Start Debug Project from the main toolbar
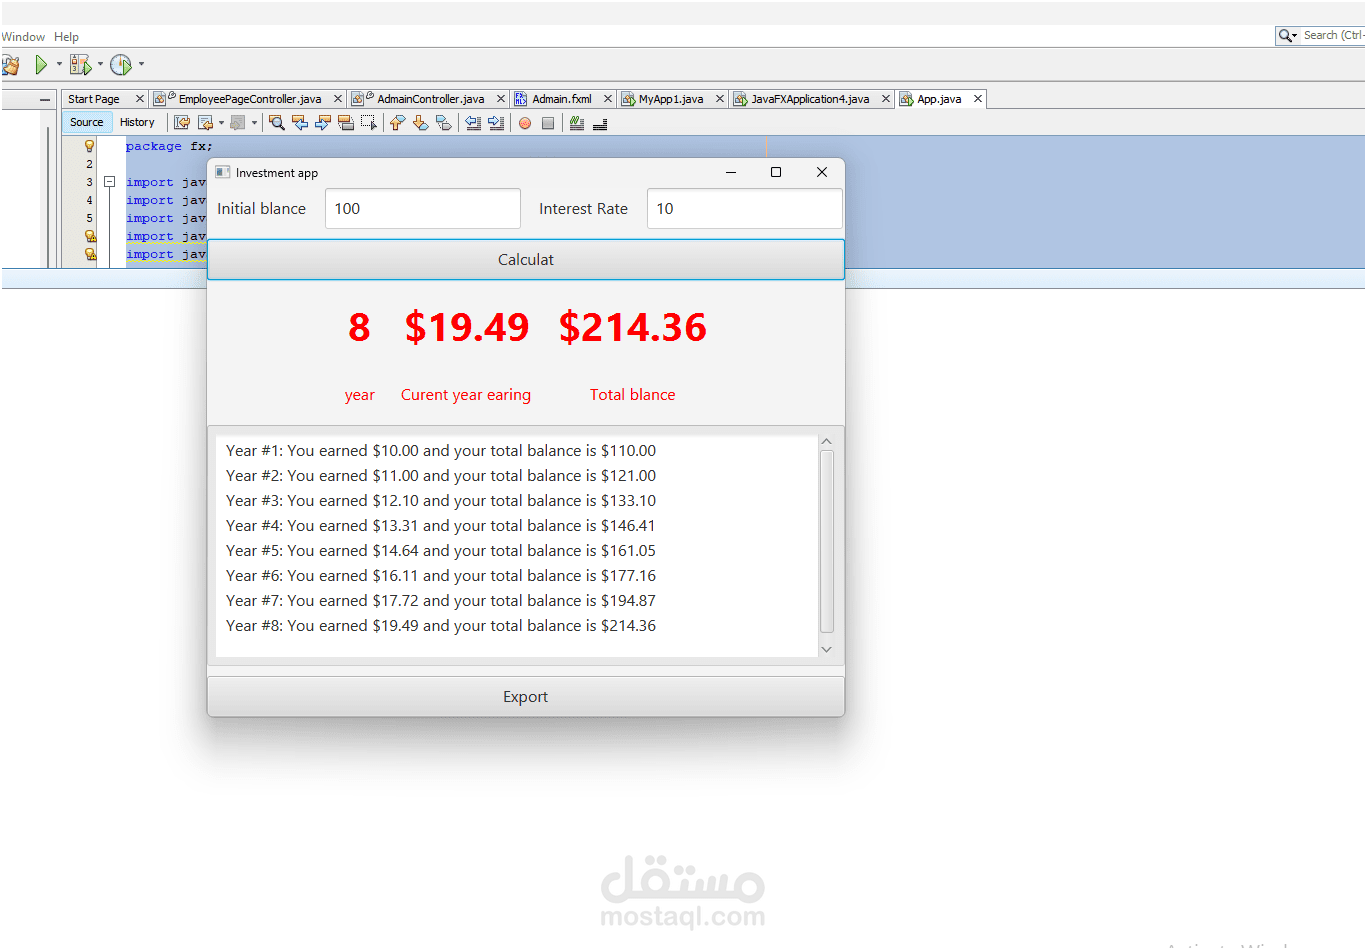Viewport: 1367px width, 950px height. coord(80,65)
